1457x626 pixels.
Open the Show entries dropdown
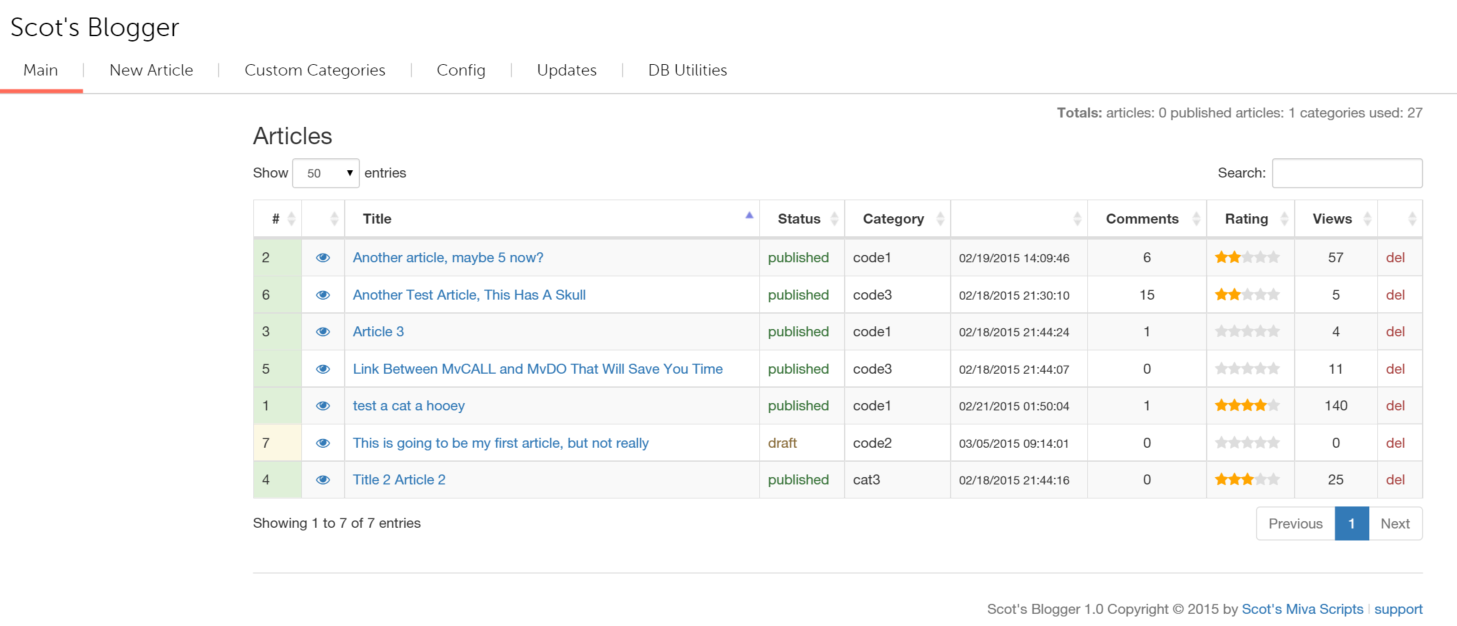326,173
